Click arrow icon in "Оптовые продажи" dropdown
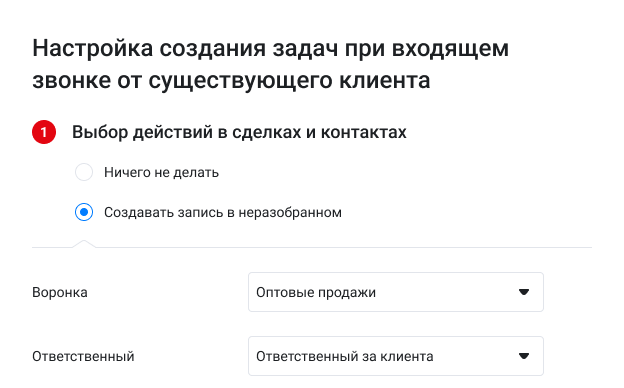Screen dimensions: 624x388 (524, 292)
